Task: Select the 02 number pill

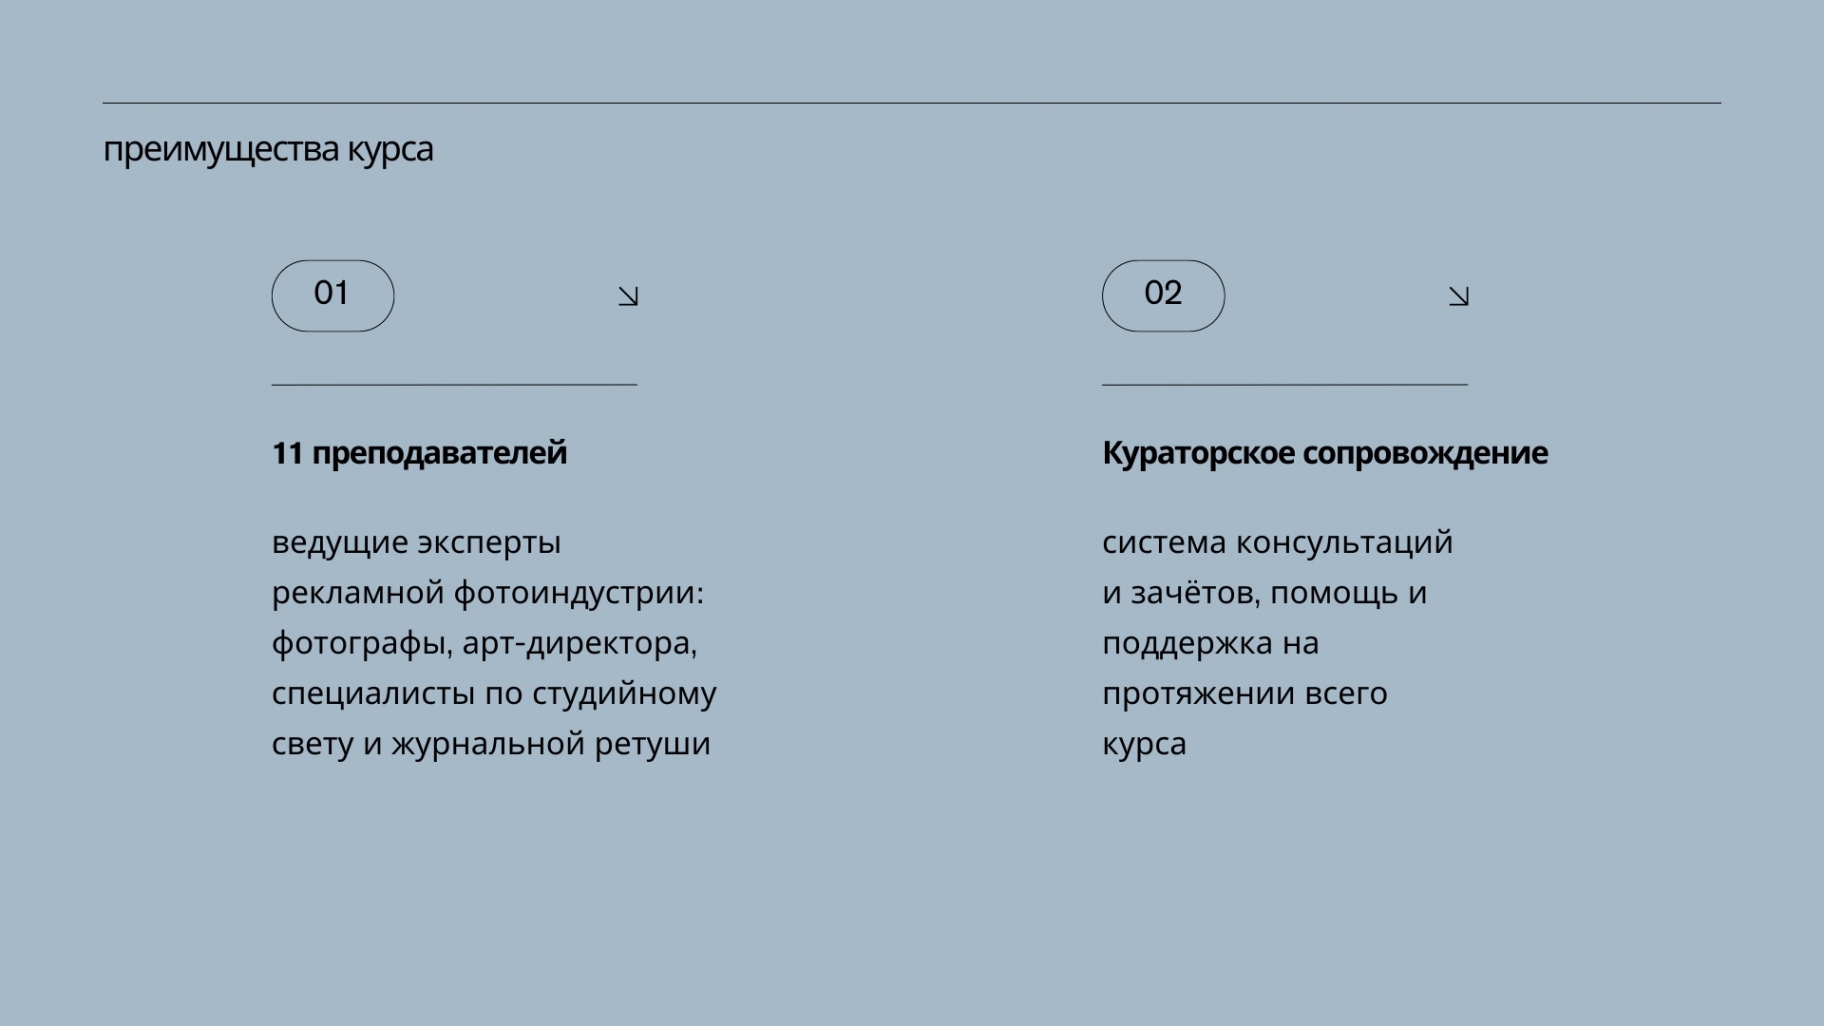Action: [x=1163, y=296]
